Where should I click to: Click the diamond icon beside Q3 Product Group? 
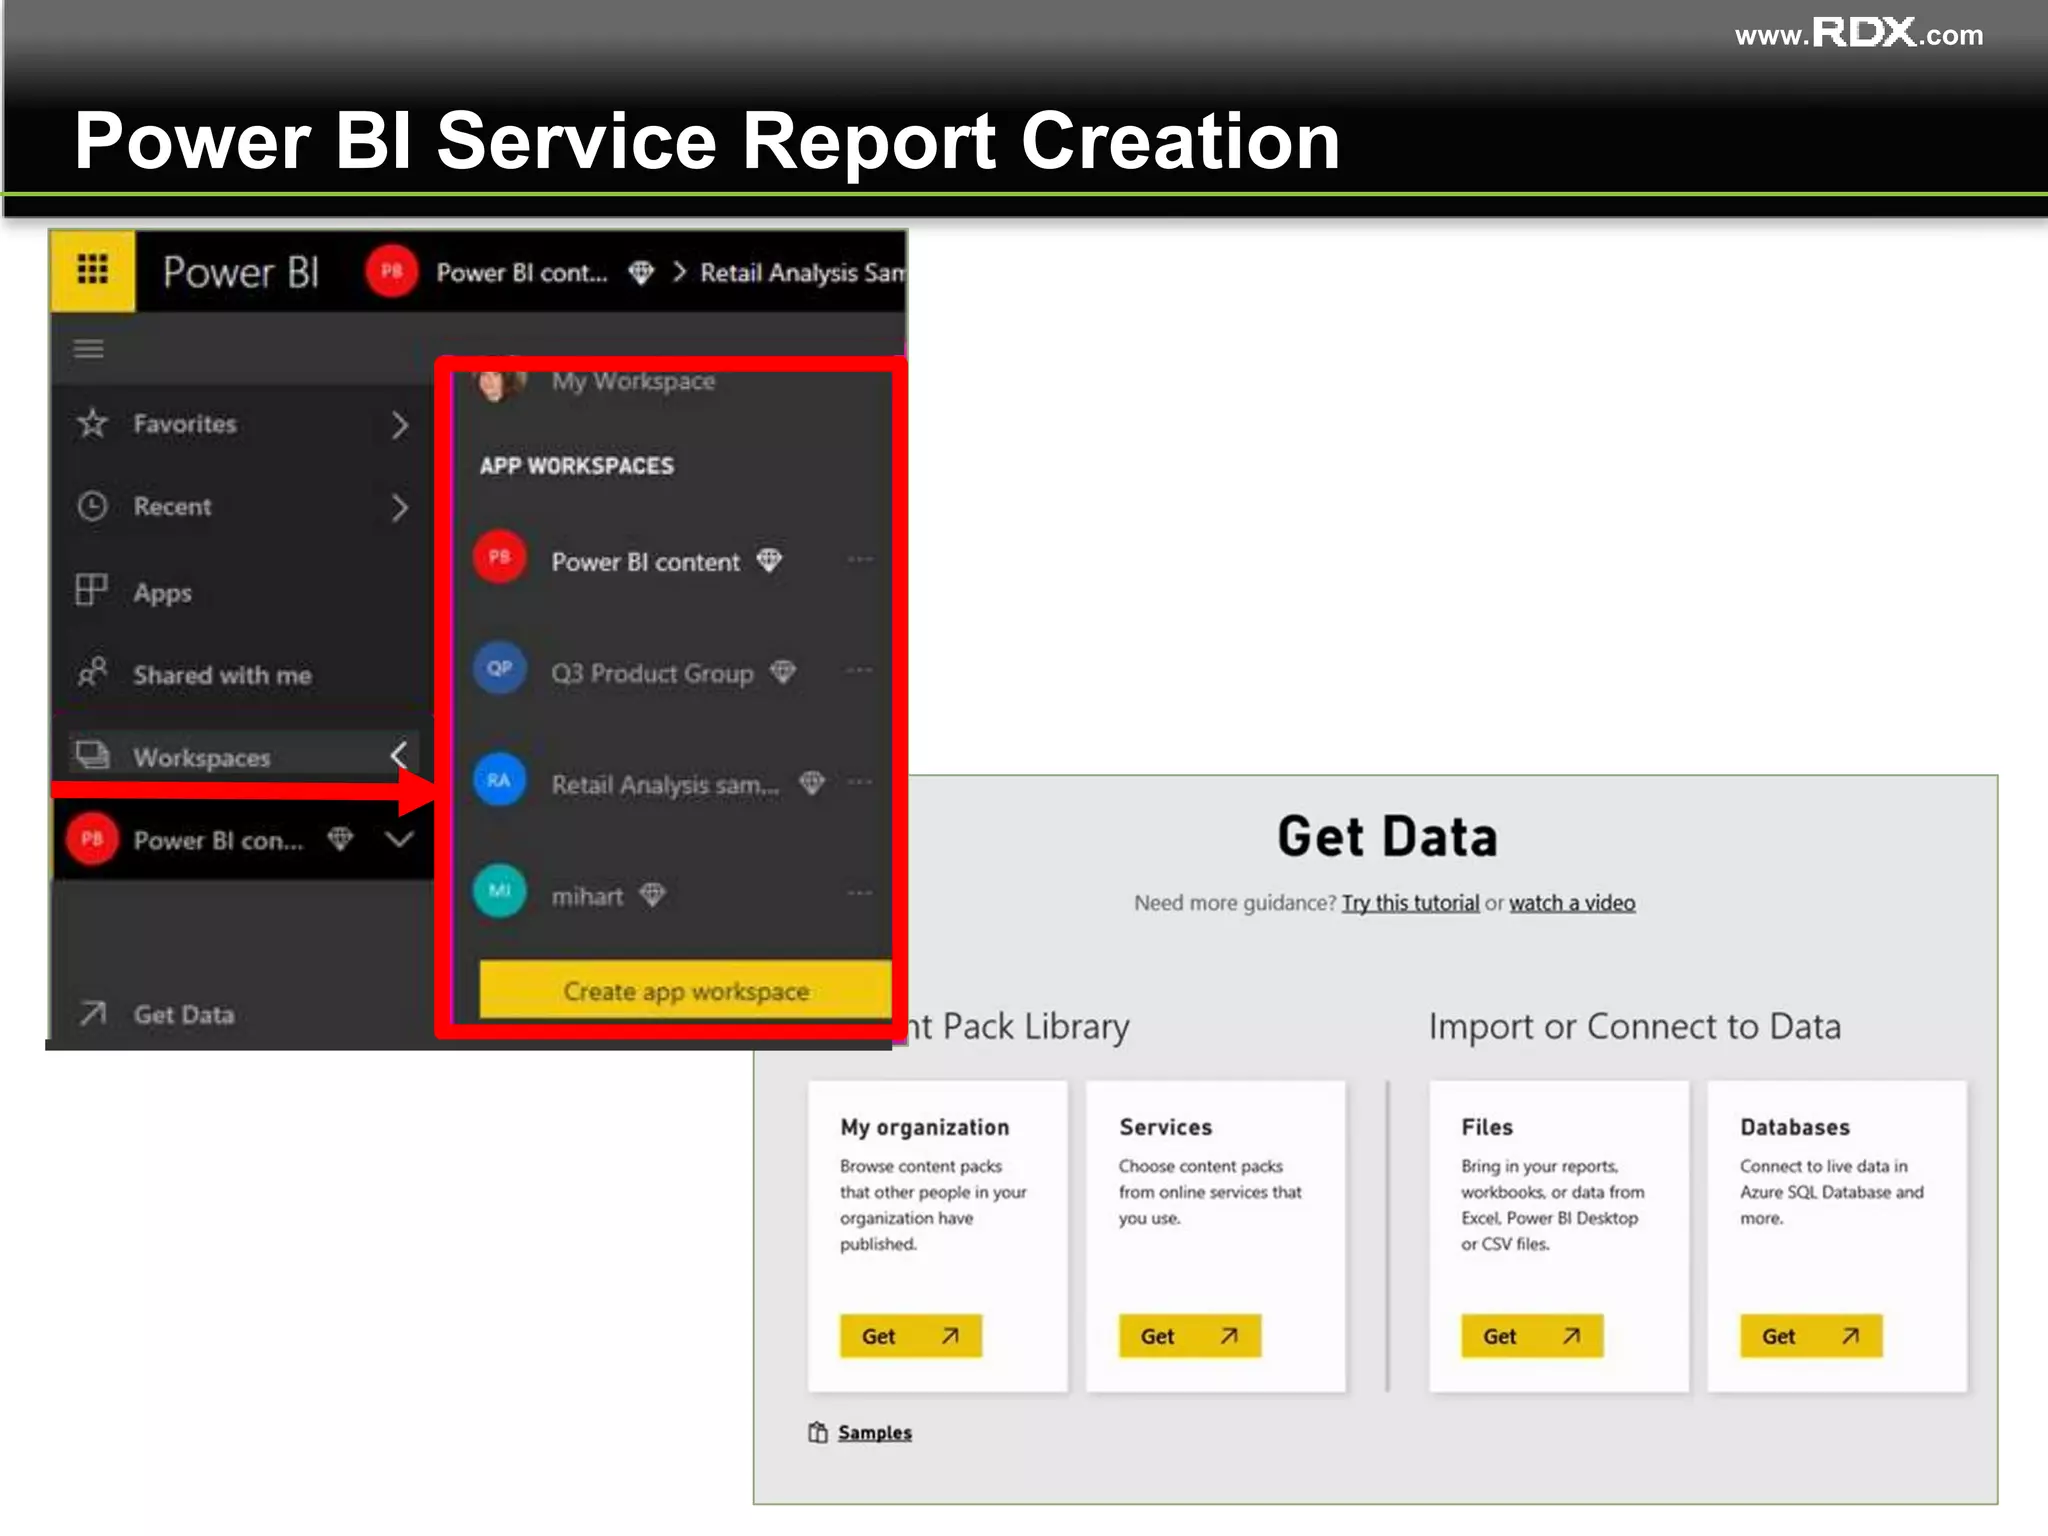point(783,672)
